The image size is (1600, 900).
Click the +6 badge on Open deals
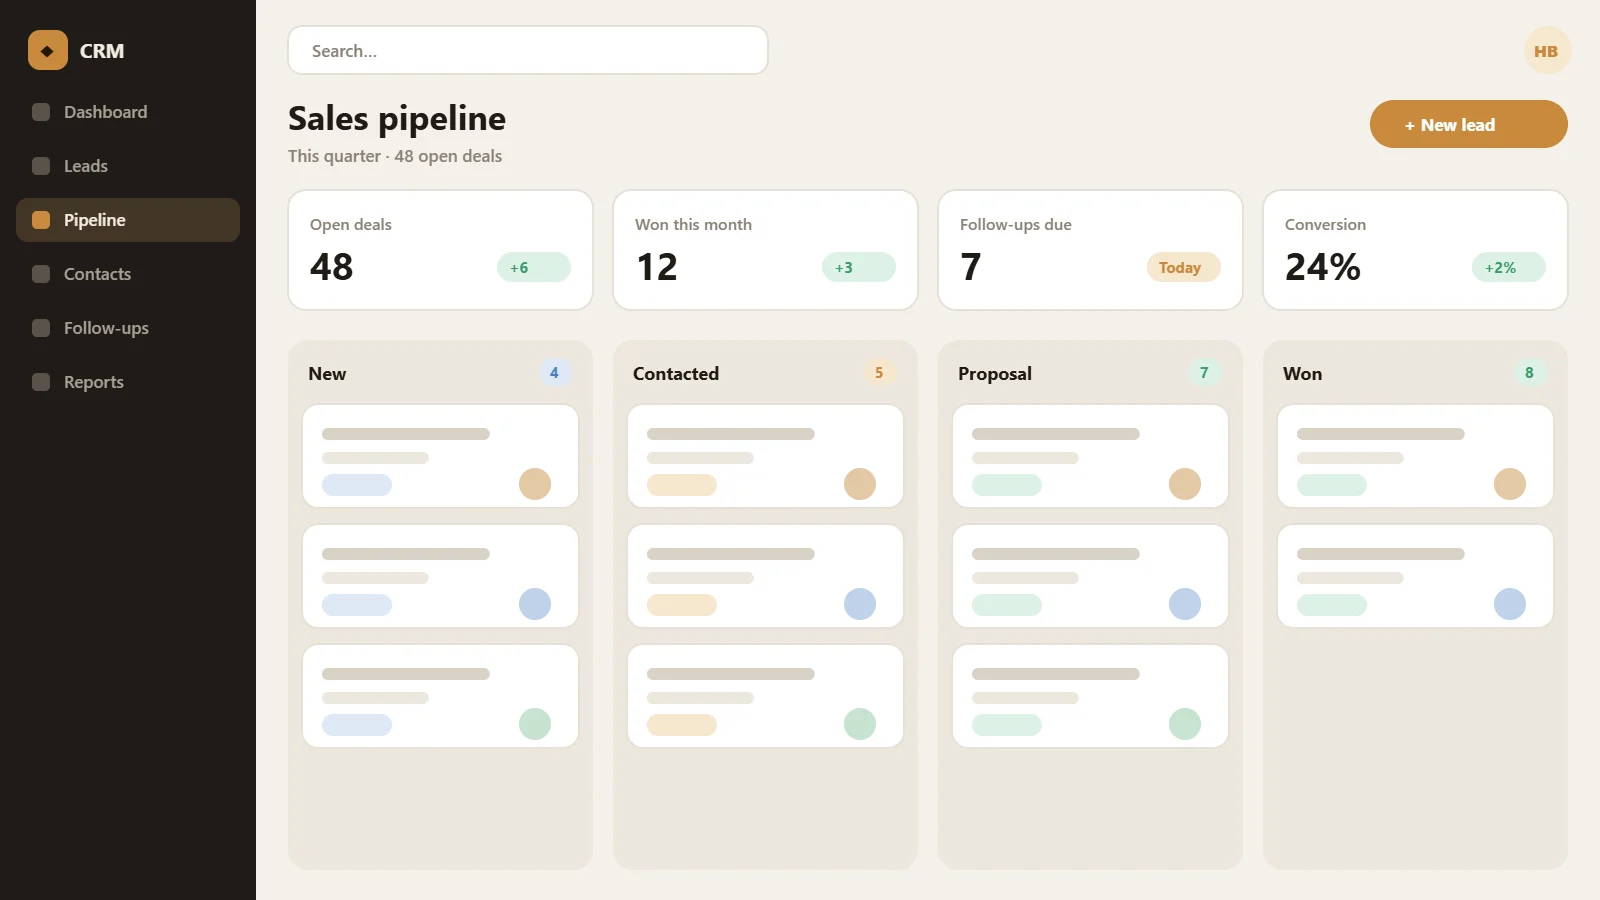point(534,267)
